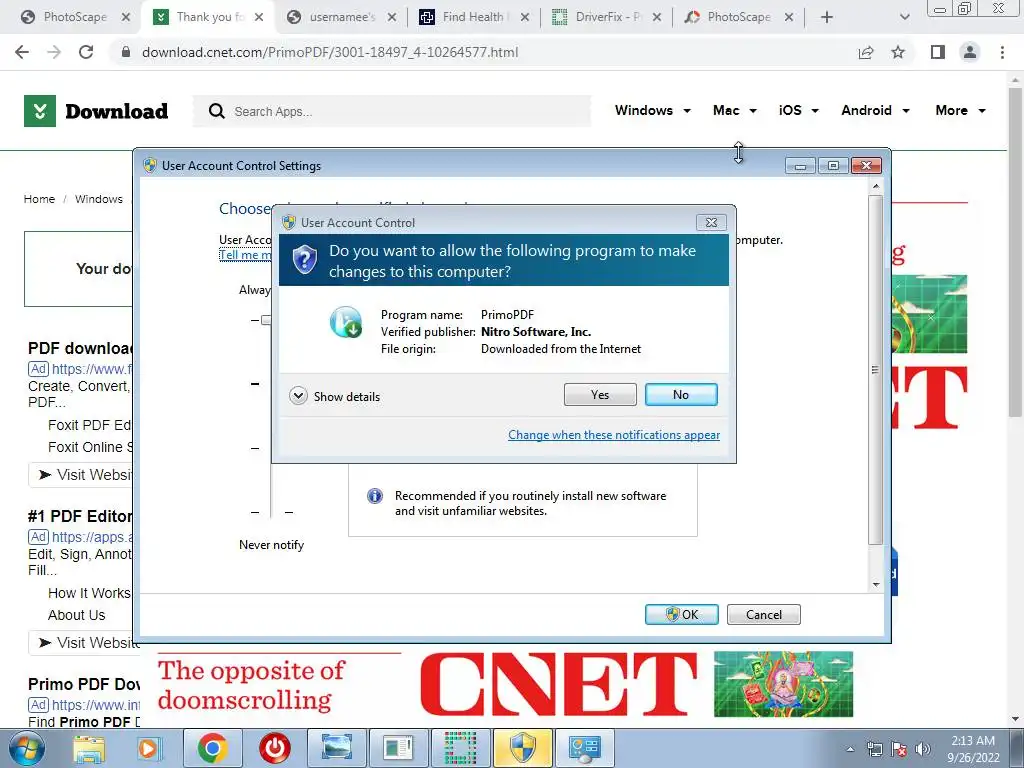Toggle Chrome side panel icon
Viewport: 1024px width, 768px height.
pos(938,52)
